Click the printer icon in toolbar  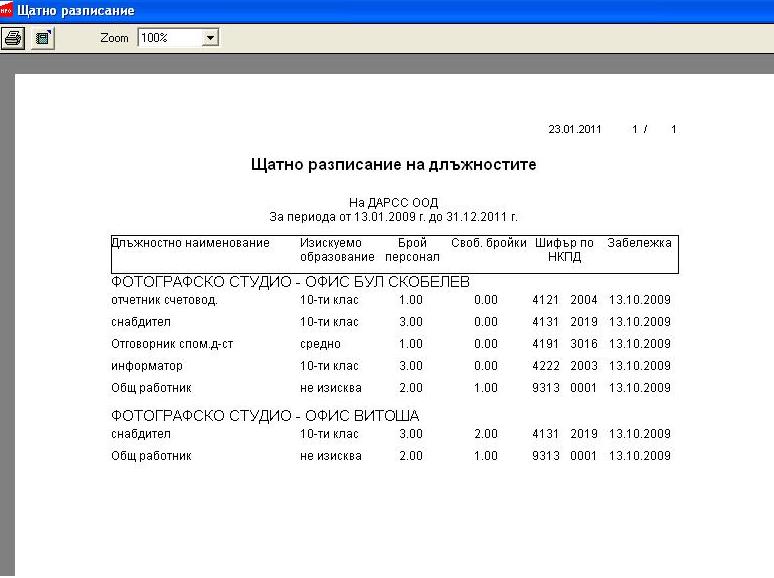coord(13,38)
